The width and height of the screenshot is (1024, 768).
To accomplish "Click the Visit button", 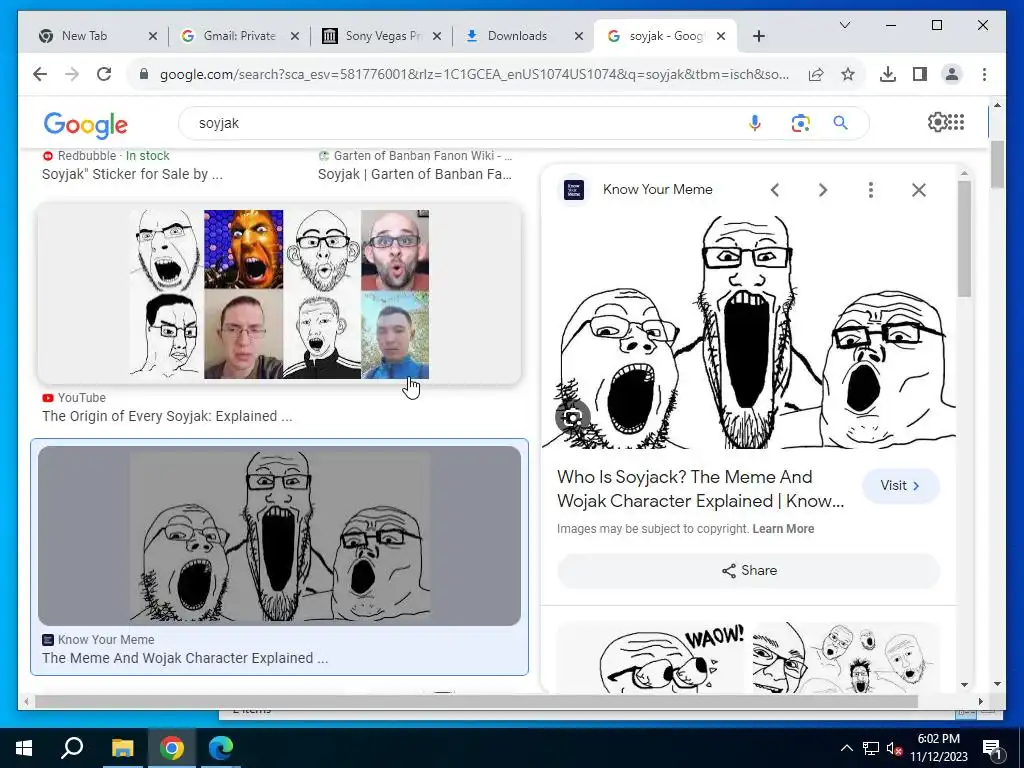I will (x=901, y=486).
